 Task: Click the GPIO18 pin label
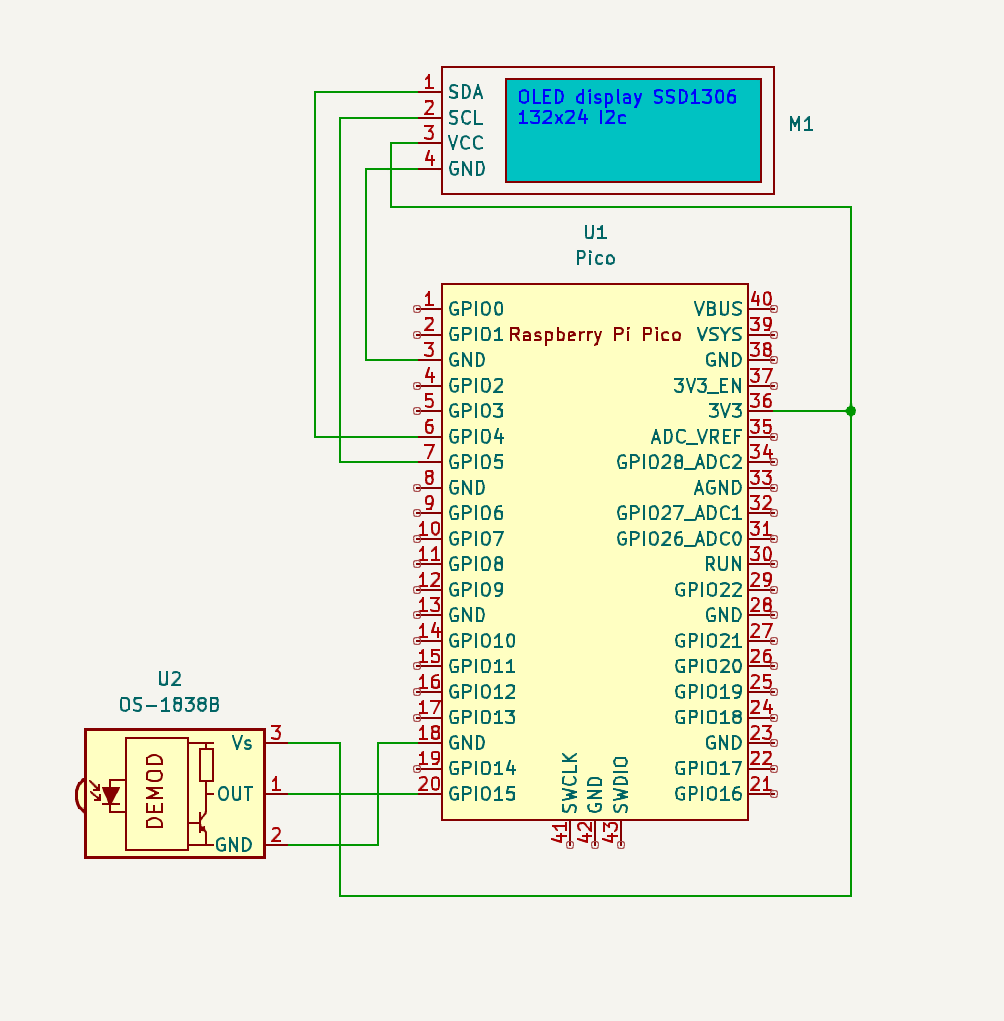[x=708, y=717]
